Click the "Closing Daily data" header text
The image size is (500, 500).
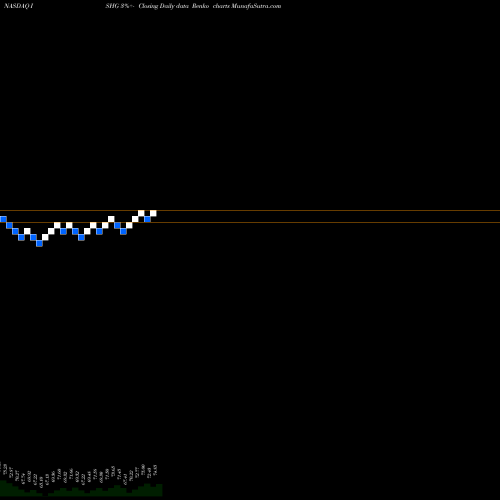click(x=163, y=6)
